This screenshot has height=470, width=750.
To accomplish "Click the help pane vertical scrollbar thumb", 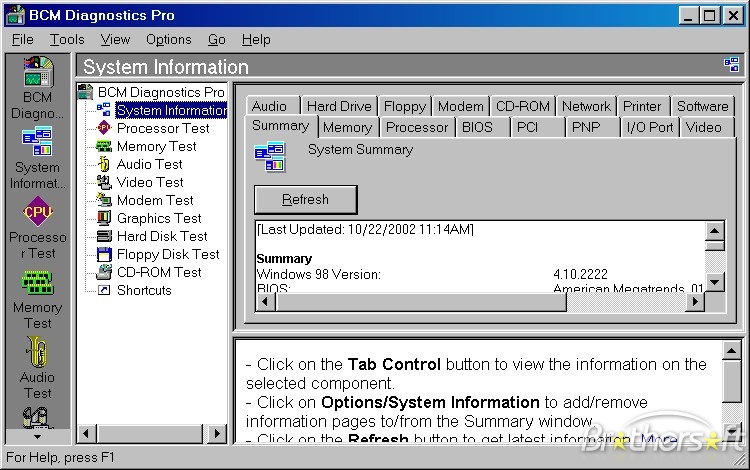I will coord(732,382).
